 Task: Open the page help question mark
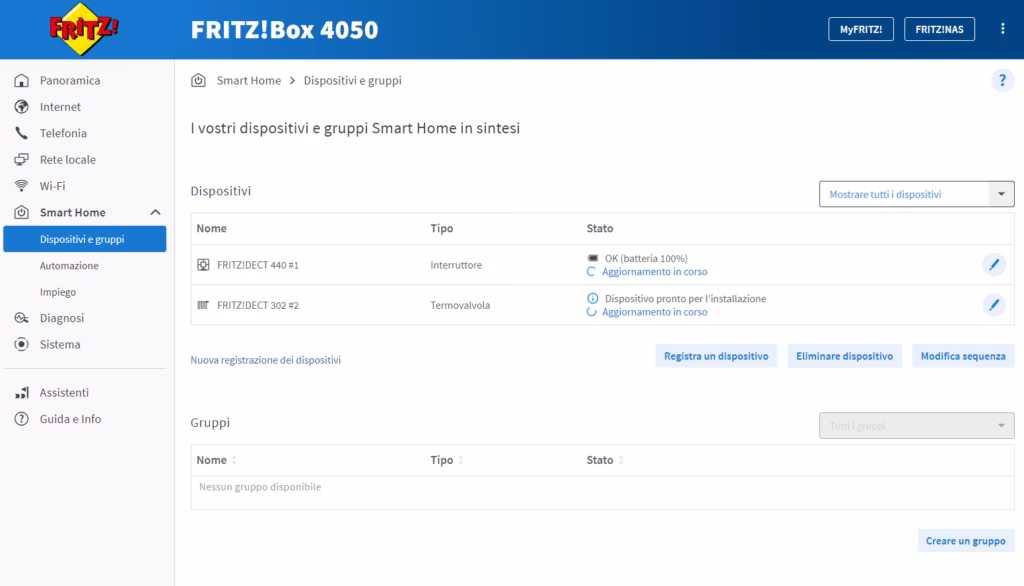[1002, 80]
